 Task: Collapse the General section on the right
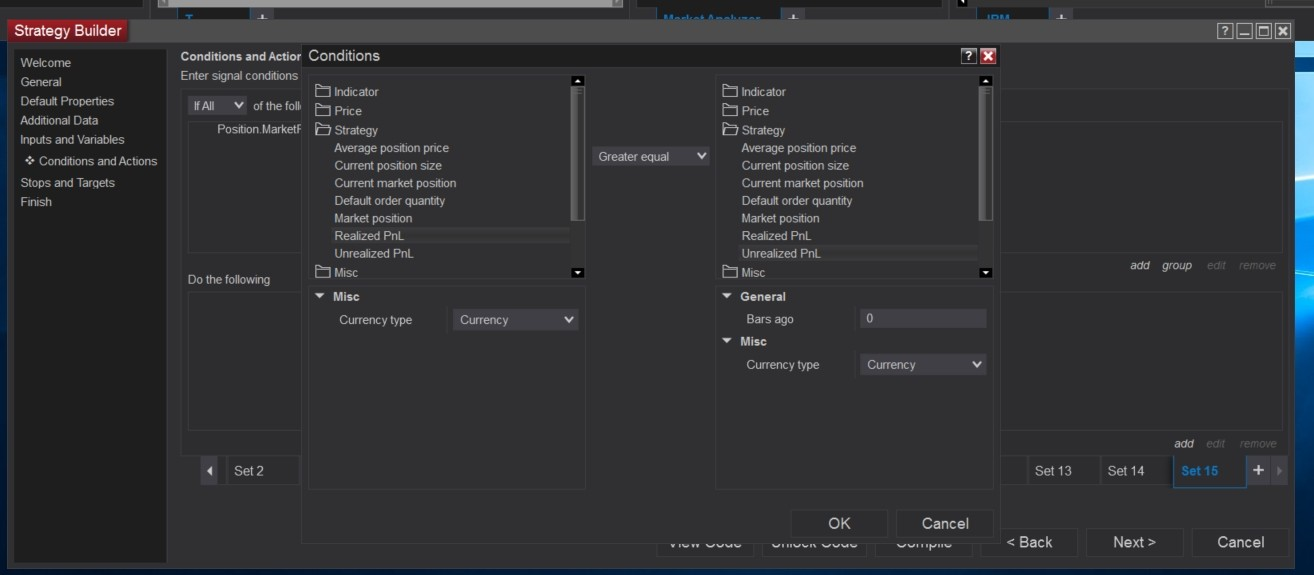pyautogui.click(x=727, y=297)
